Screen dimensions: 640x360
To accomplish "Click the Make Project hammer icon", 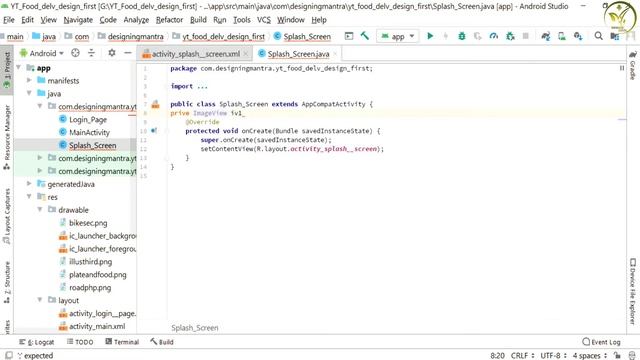I will (x=364, y=36).
